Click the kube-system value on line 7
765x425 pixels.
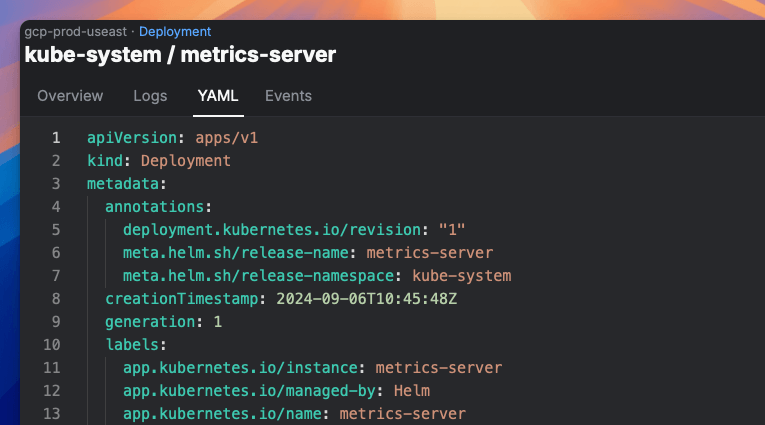[x=461, y=276]
